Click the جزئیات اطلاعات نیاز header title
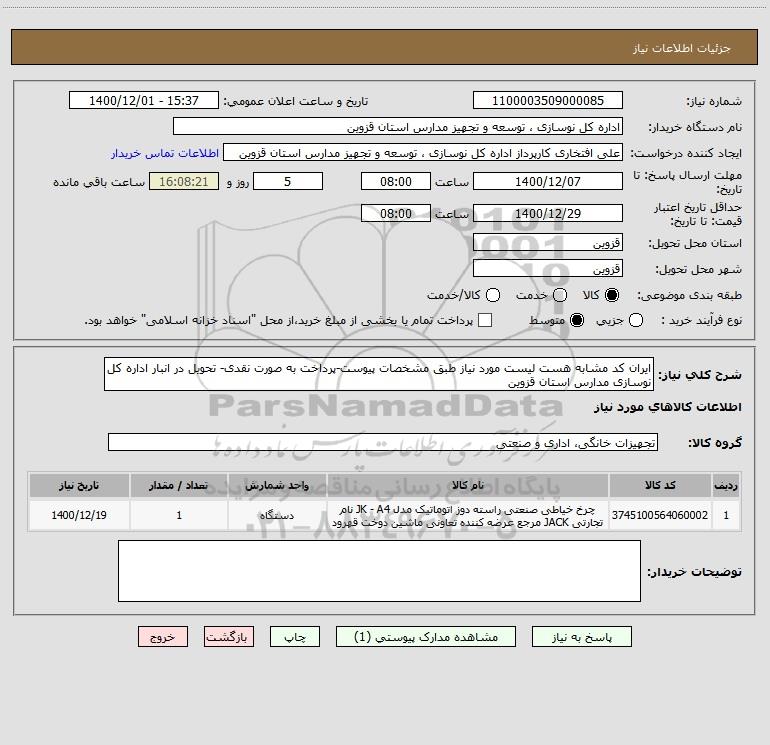This screenshot has height=745, width=770. coord(681,48)
